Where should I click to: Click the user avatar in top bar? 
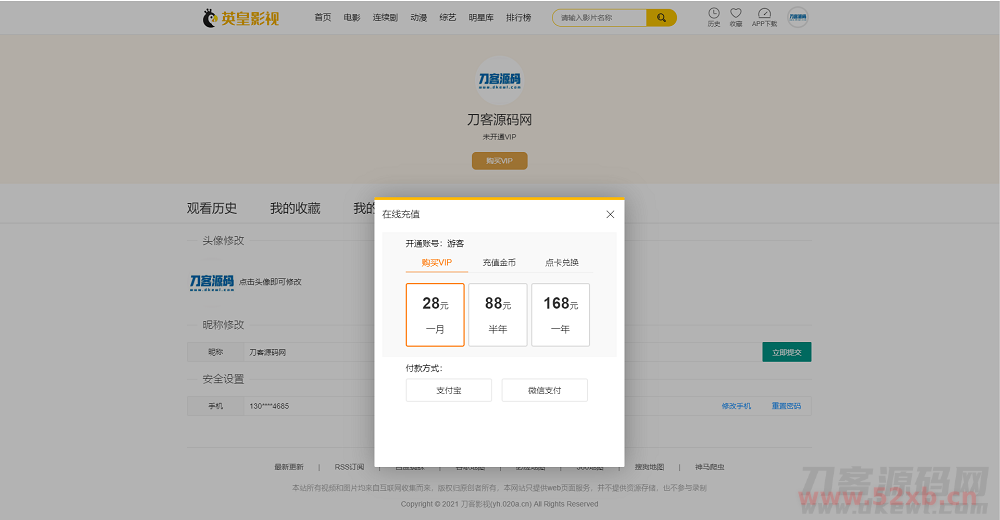(x=797, y=17)
